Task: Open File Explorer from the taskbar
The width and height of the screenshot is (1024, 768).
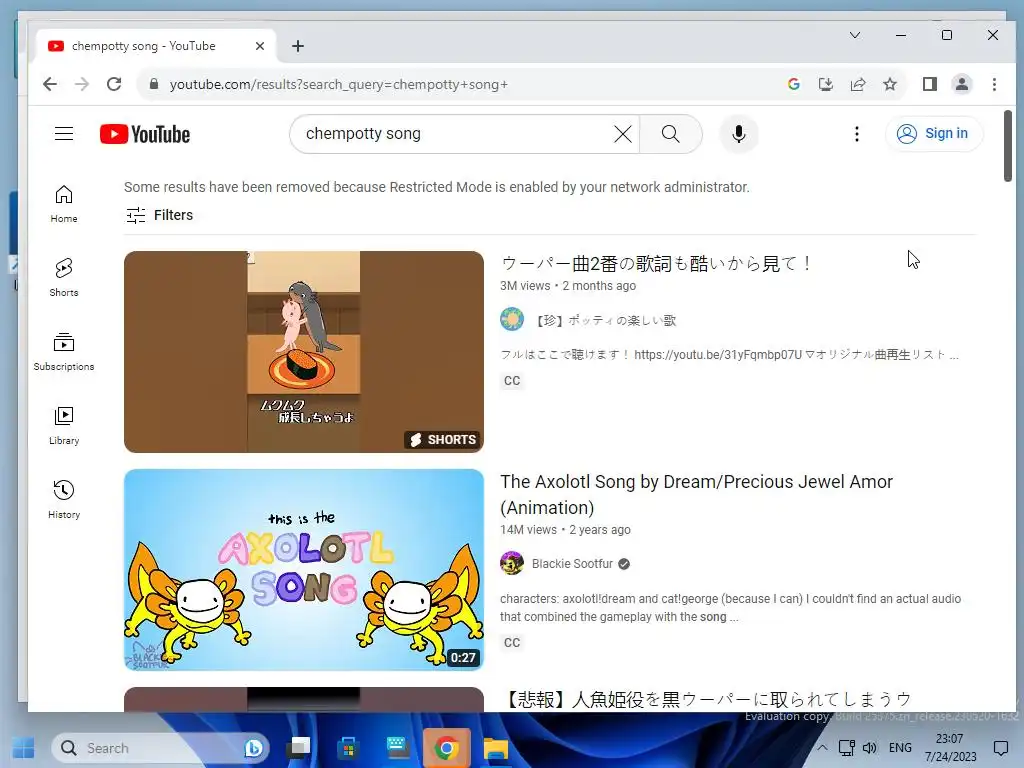Action: 496,748
